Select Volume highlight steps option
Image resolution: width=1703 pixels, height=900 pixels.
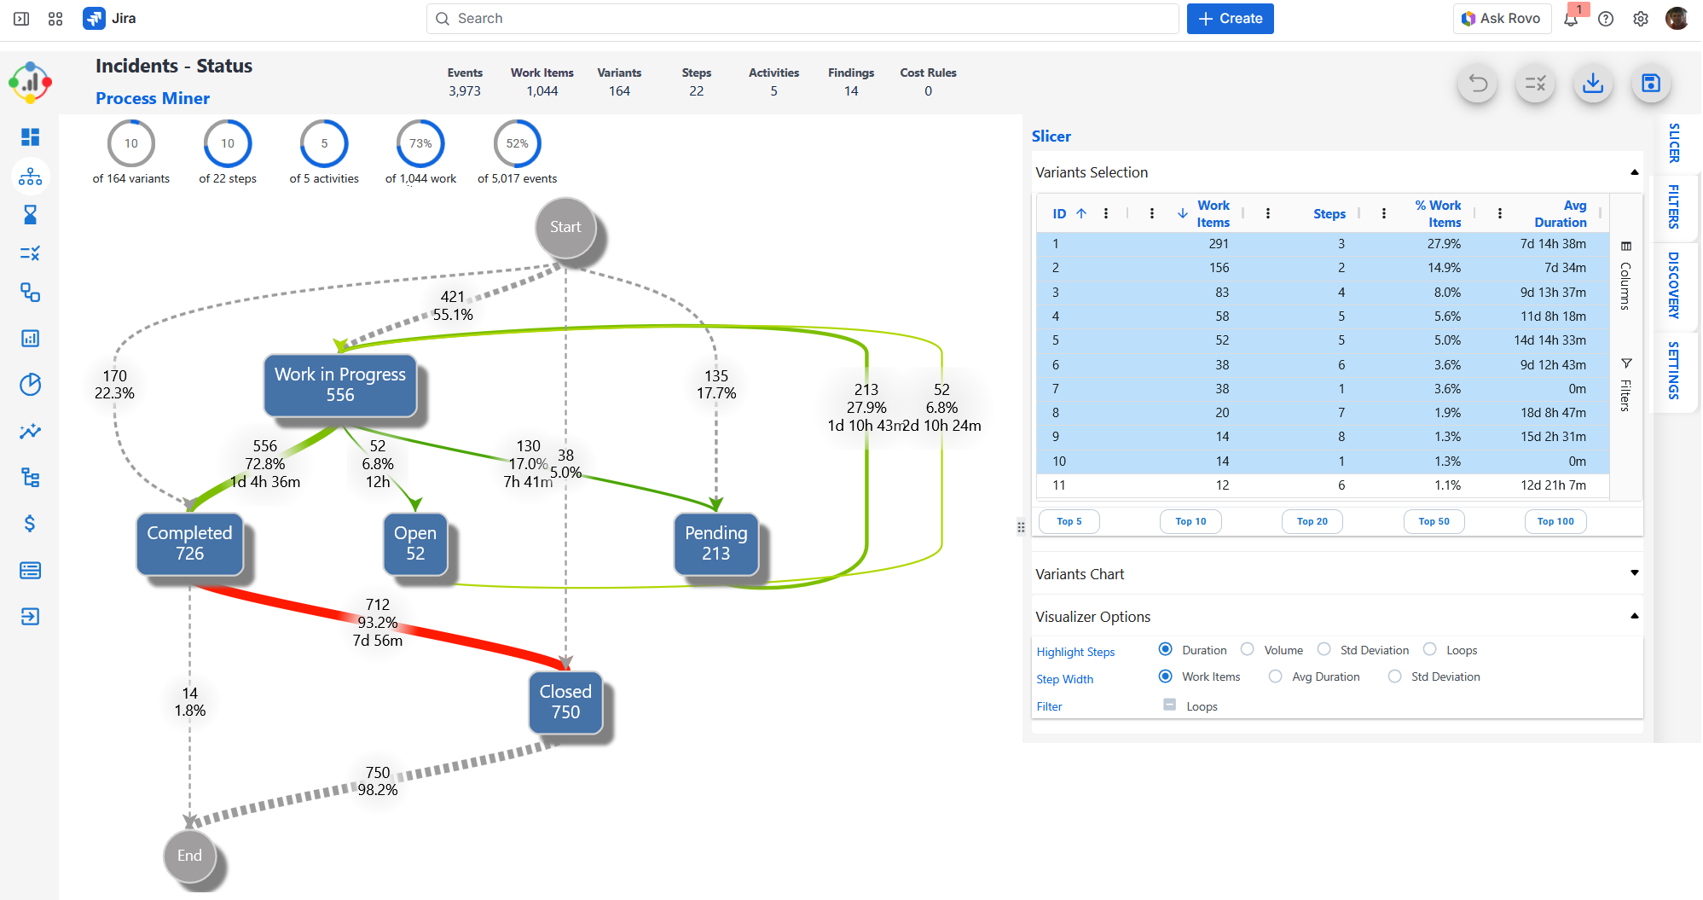(1247, 650)
